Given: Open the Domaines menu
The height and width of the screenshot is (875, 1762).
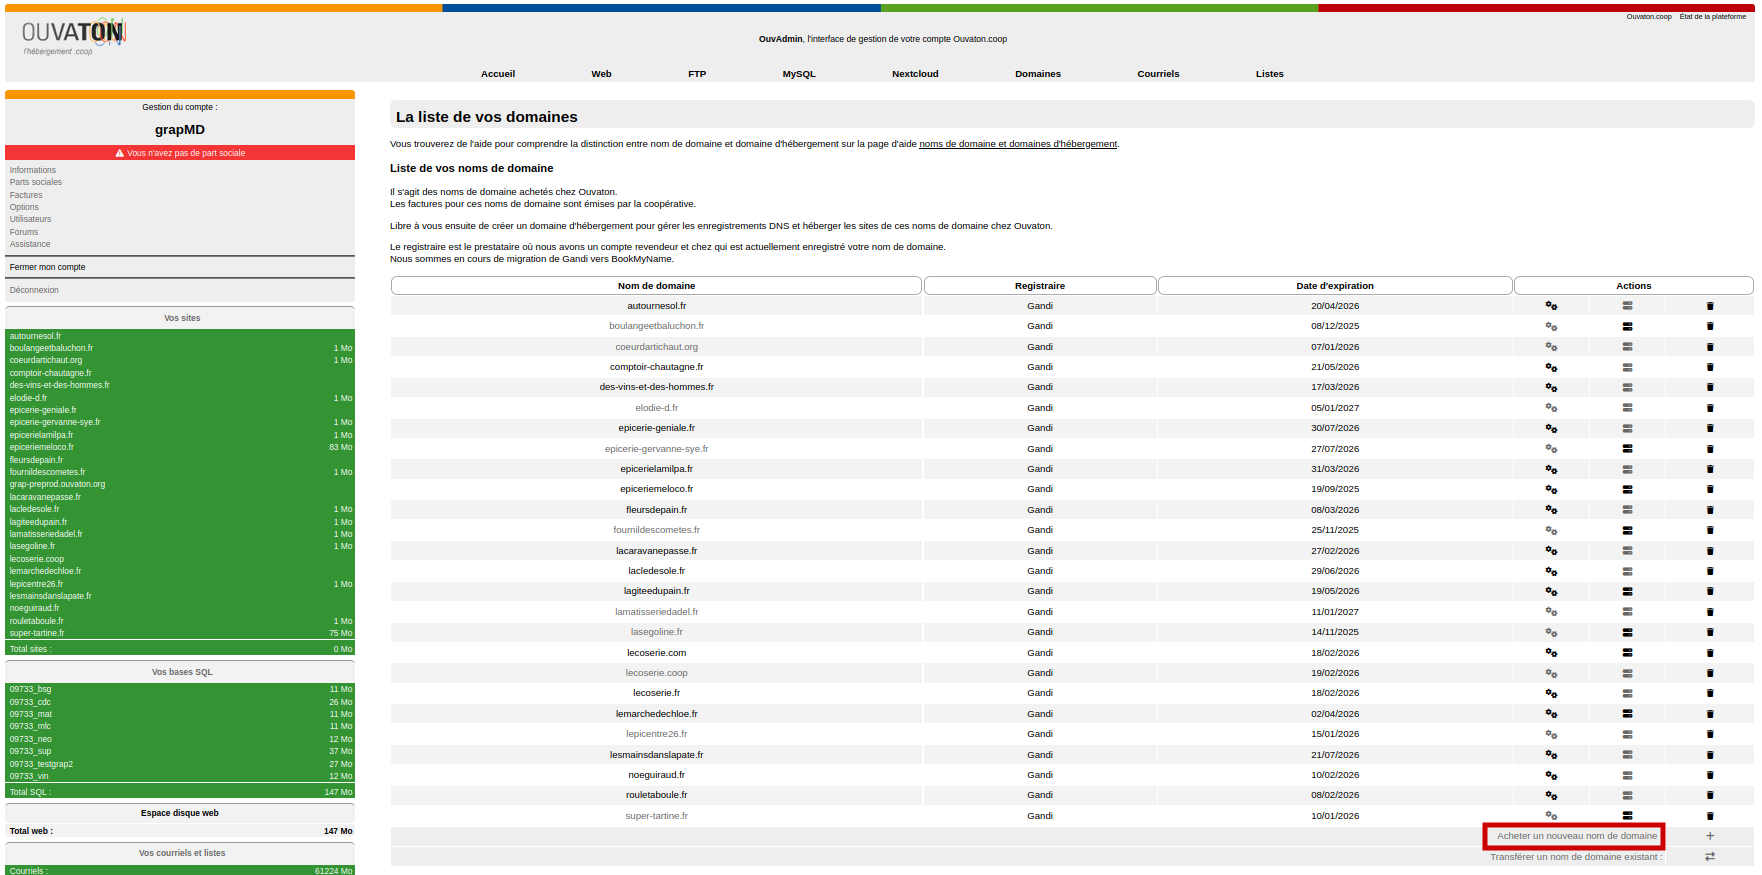Looking at the screenshot, I should tap(1037, 74).
